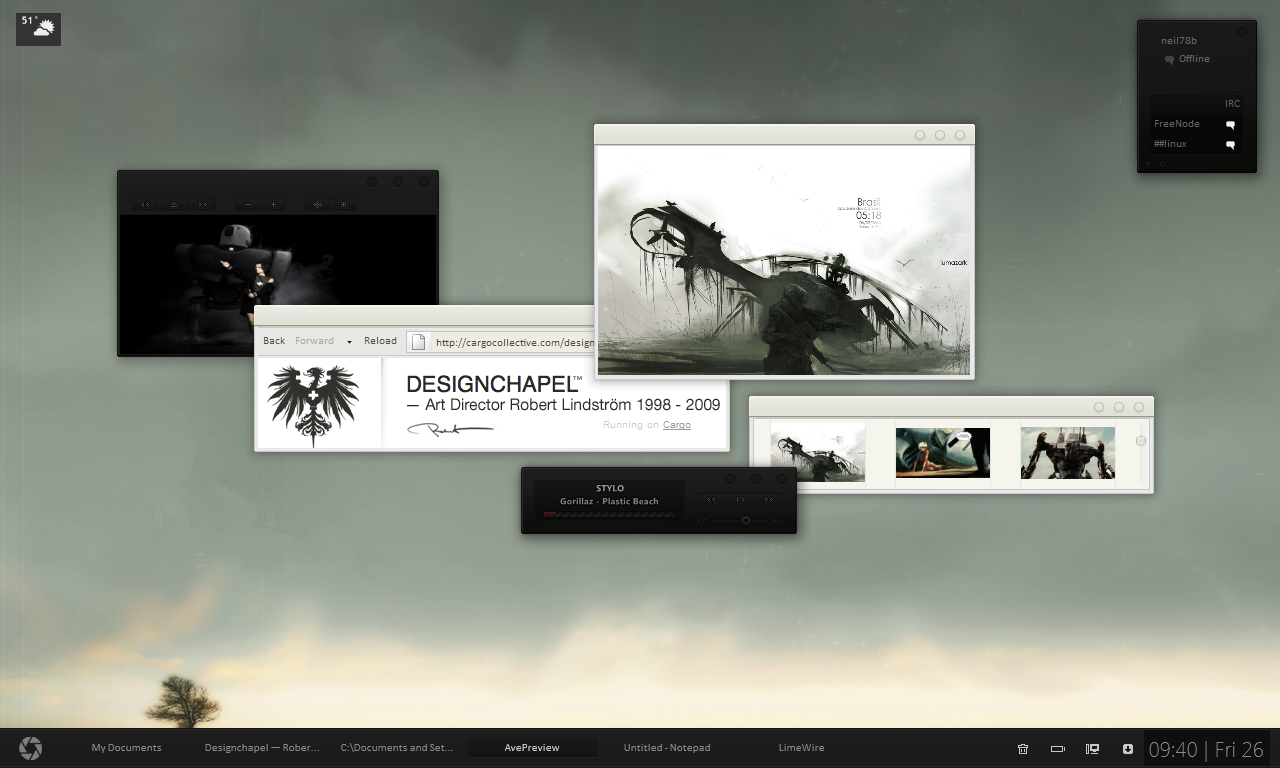Select the colorful character thumbnail
1280x768 pixels.
pyautogui.click(x=943, y=453)
